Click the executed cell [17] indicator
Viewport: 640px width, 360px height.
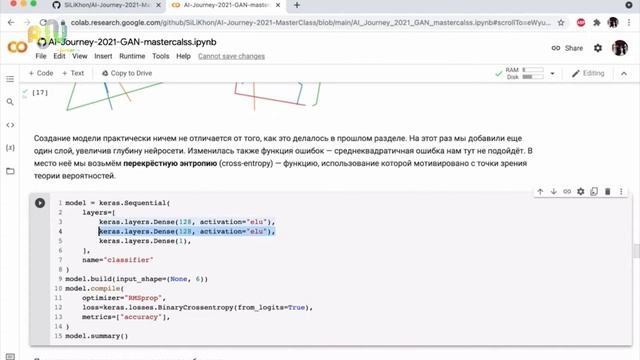40,93
